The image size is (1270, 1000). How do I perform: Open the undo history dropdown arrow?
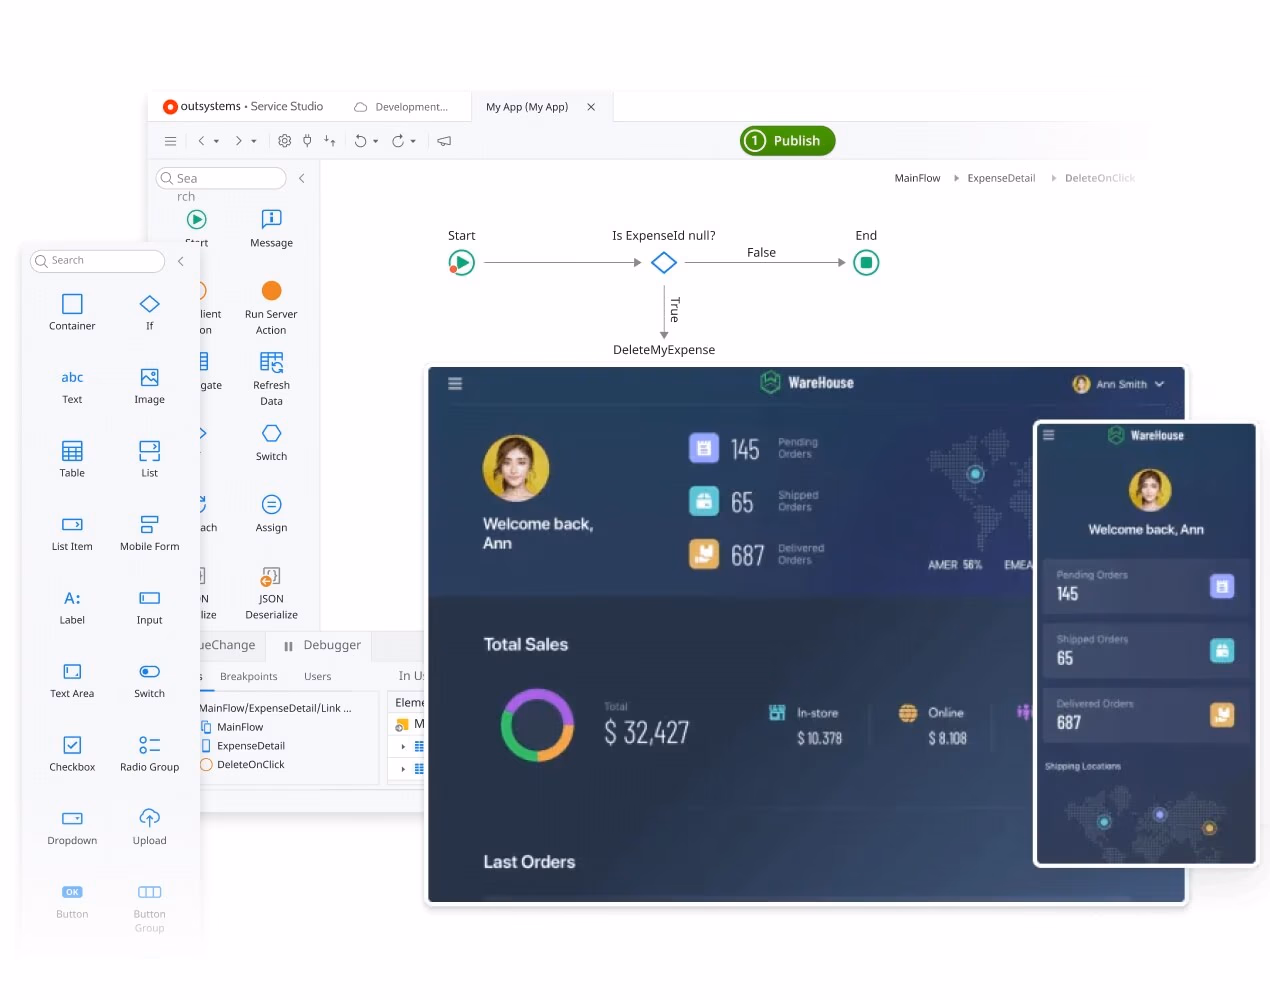(x=375, y=141)
